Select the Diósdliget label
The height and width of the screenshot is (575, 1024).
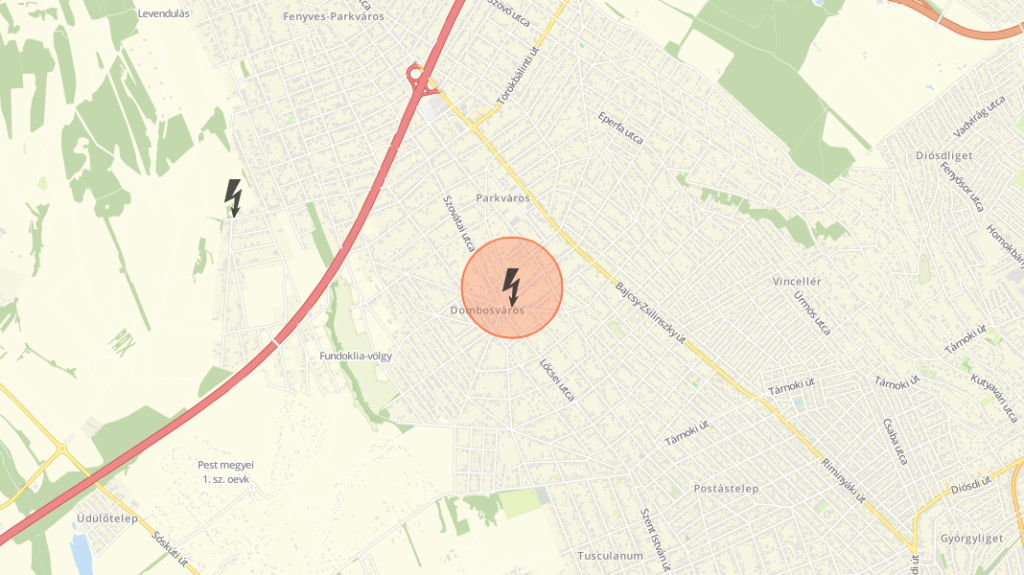944,156
